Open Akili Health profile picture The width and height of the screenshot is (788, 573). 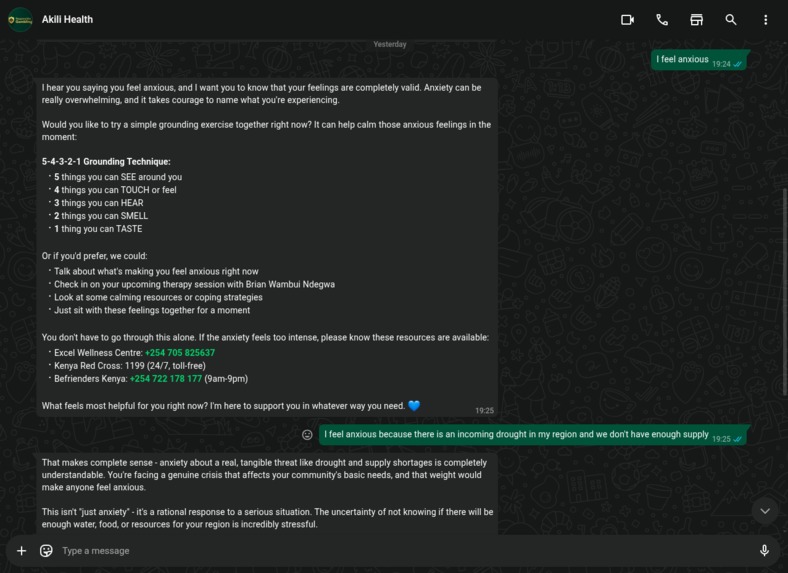20,20
